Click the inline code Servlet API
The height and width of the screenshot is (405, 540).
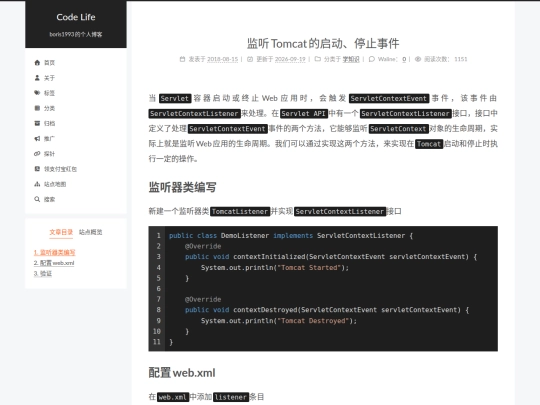pos(303,114)
